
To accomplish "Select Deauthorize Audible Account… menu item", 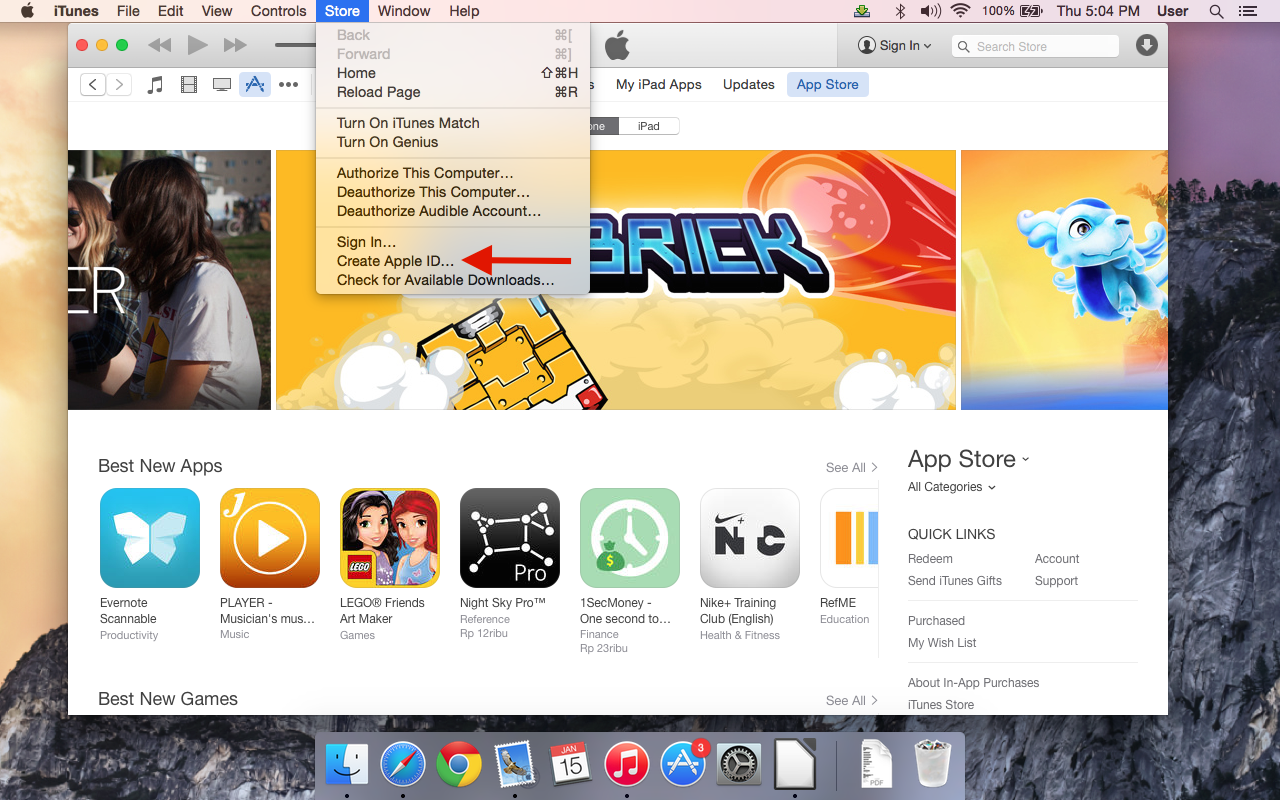I will pos(439,211).
